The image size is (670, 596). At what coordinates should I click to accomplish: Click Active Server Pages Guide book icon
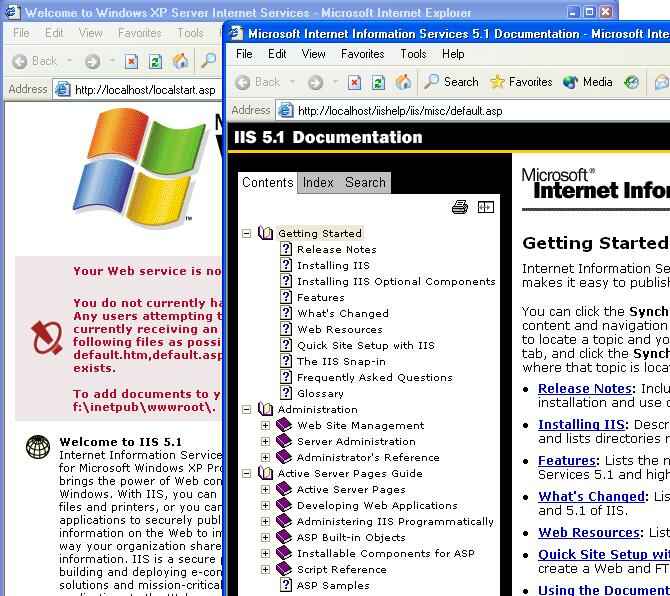(265, 473)
